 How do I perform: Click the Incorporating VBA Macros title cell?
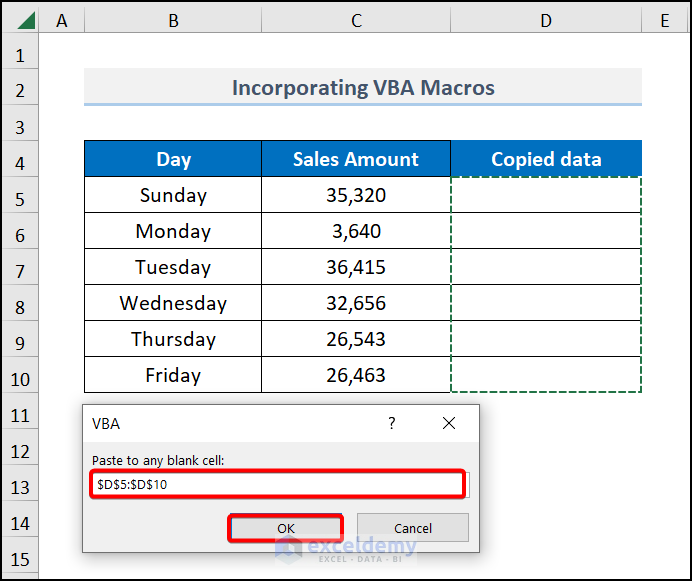pos(363,88)
